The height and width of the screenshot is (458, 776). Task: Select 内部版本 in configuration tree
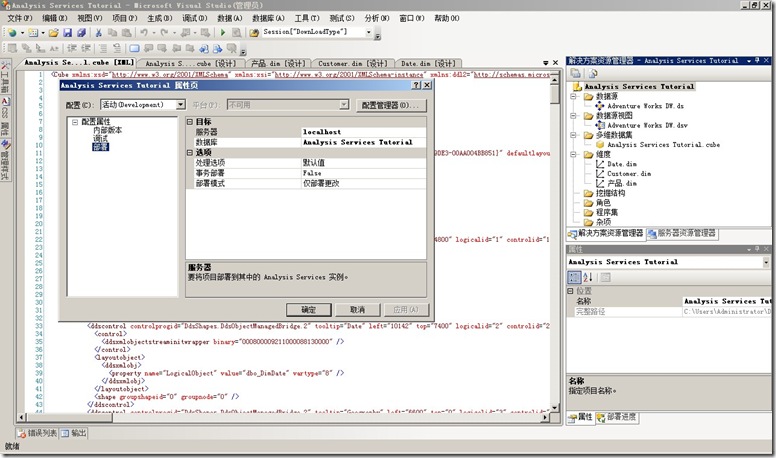point(107,130)
